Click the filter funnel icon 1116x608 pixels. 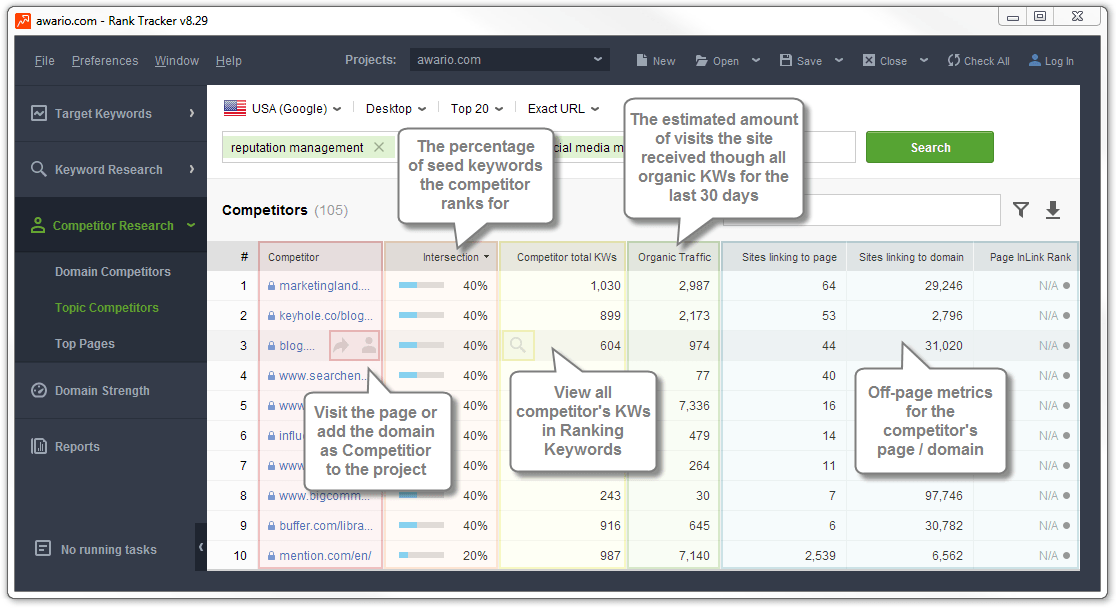pos(1021,209)
